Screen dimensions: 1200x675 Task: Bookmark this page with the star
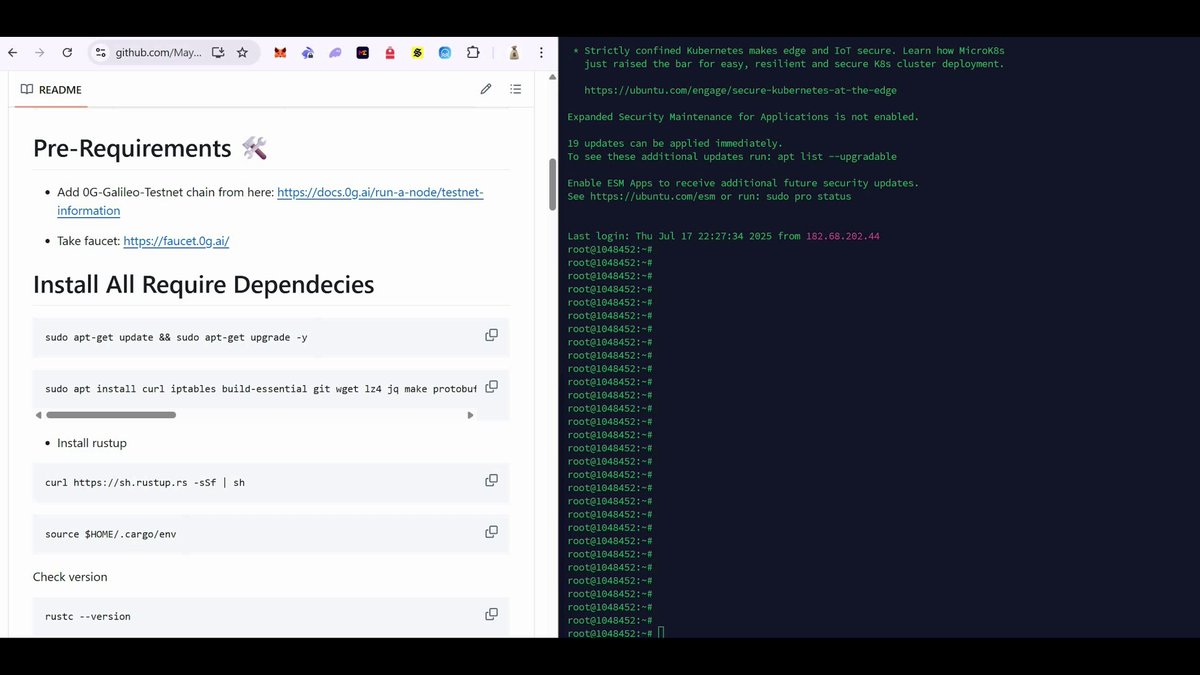[x=242, y=52]
